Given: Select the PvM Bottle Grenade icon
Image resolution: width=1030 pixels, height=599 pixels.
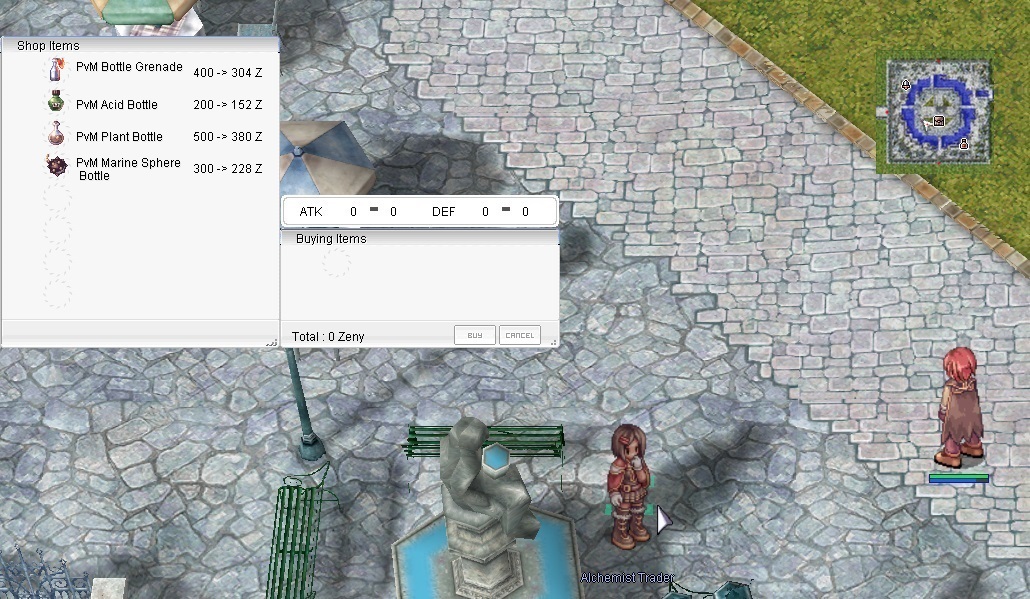Looking at the screenshot, I should [57, 70].
